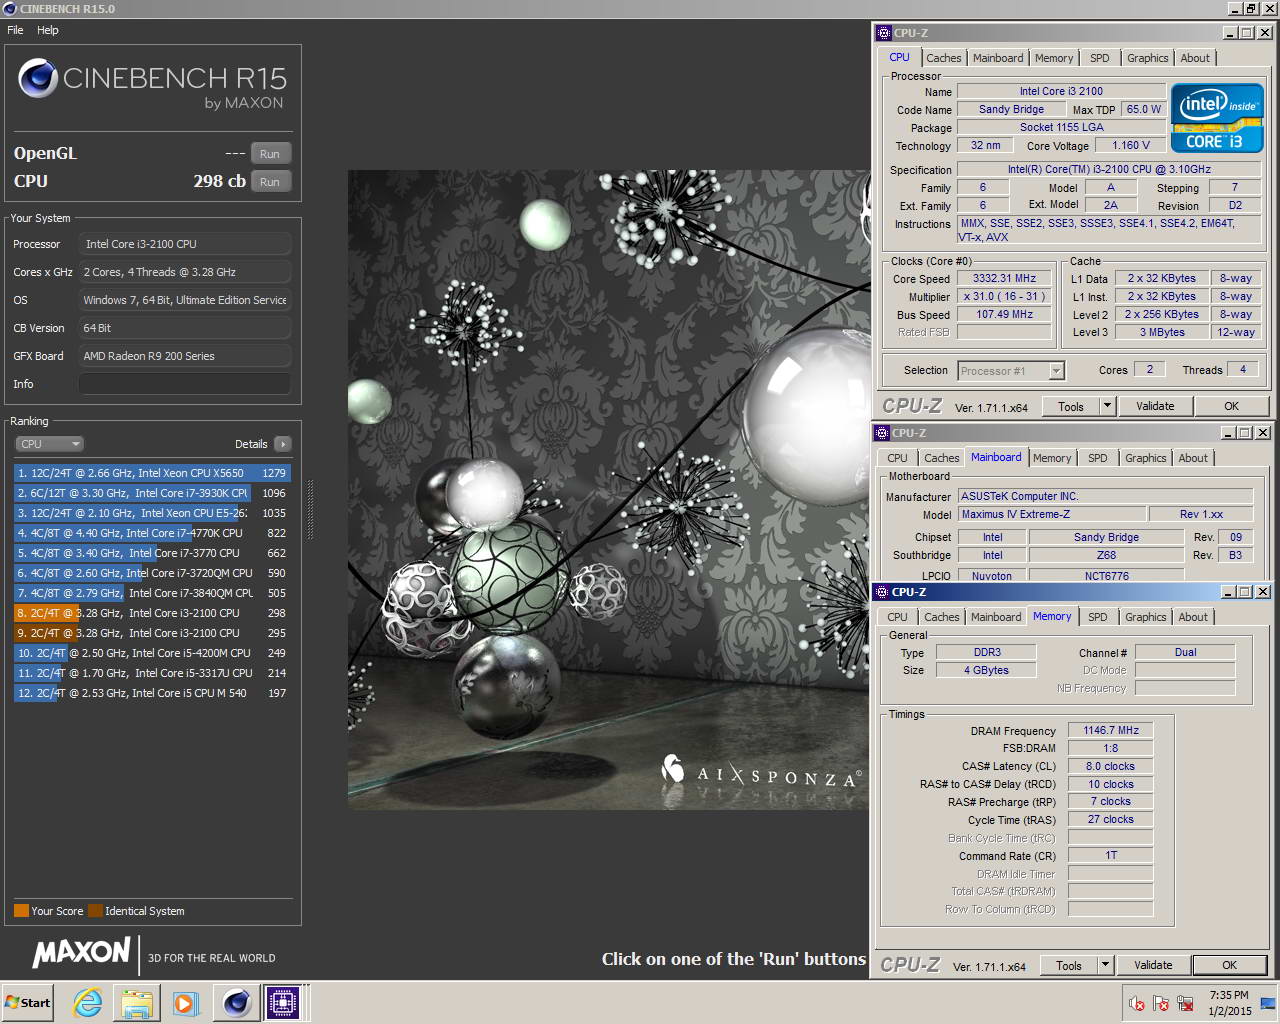Open the Processor #1 selection dropdown
Screen dimensions: 1280x1024
click(1010, 371)
